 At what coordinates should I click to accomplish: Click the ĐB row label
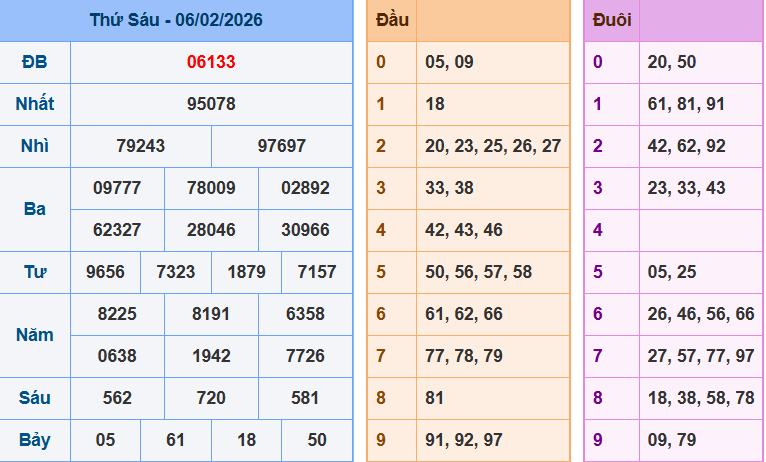click(x=35, y=62)
